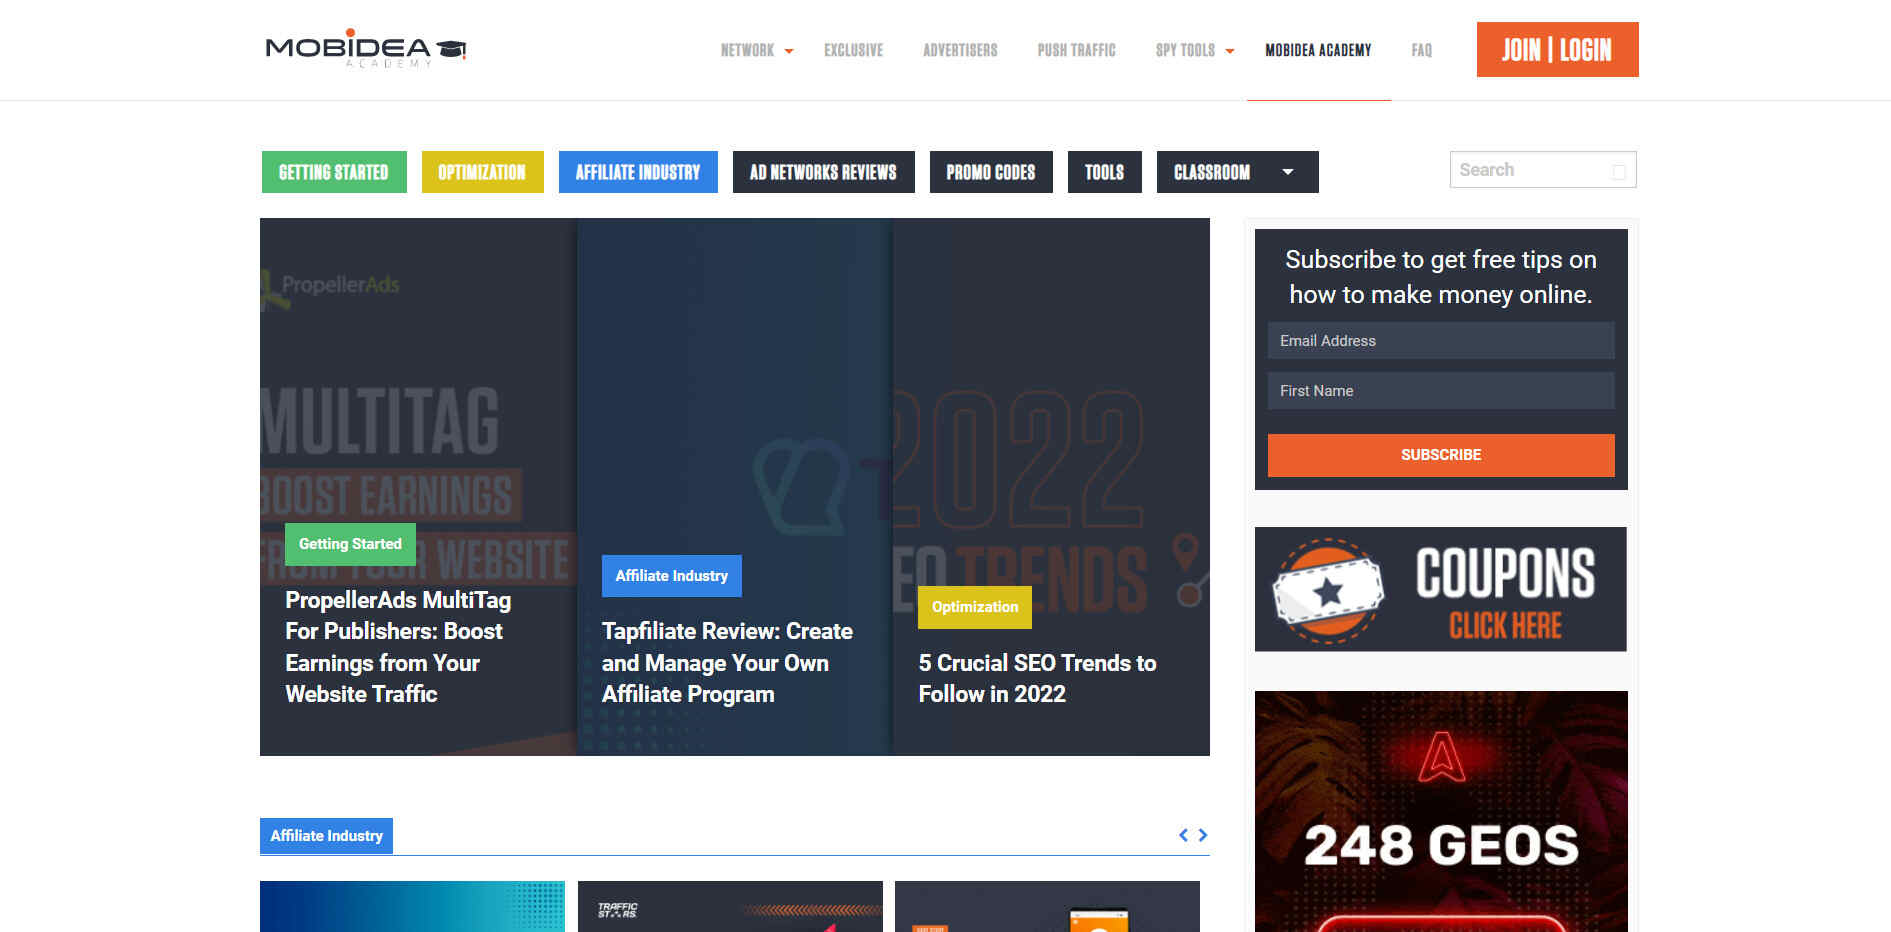1891x932 pixels.
Task: Click the Join | Login button
Action: coord(1557,49)
